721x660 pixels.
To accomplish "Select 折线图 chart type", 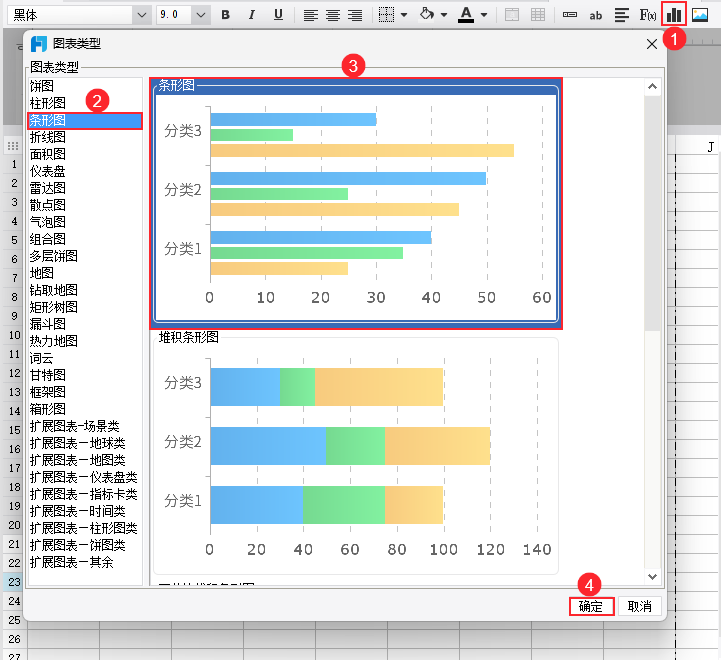I will coord(85,137).
